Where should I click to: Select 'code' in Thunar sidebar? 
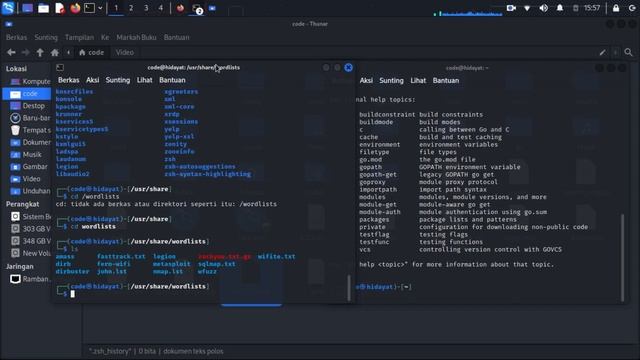tap(27, 93)
